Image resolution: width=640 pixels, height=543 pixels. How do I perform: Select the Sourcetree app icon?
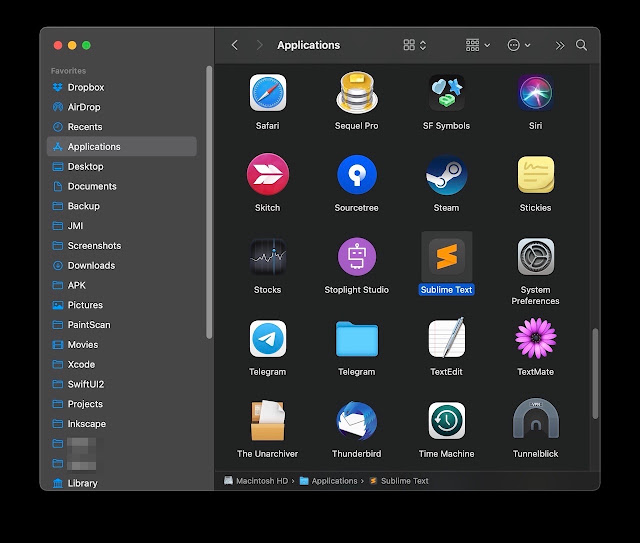click(357, 175)
